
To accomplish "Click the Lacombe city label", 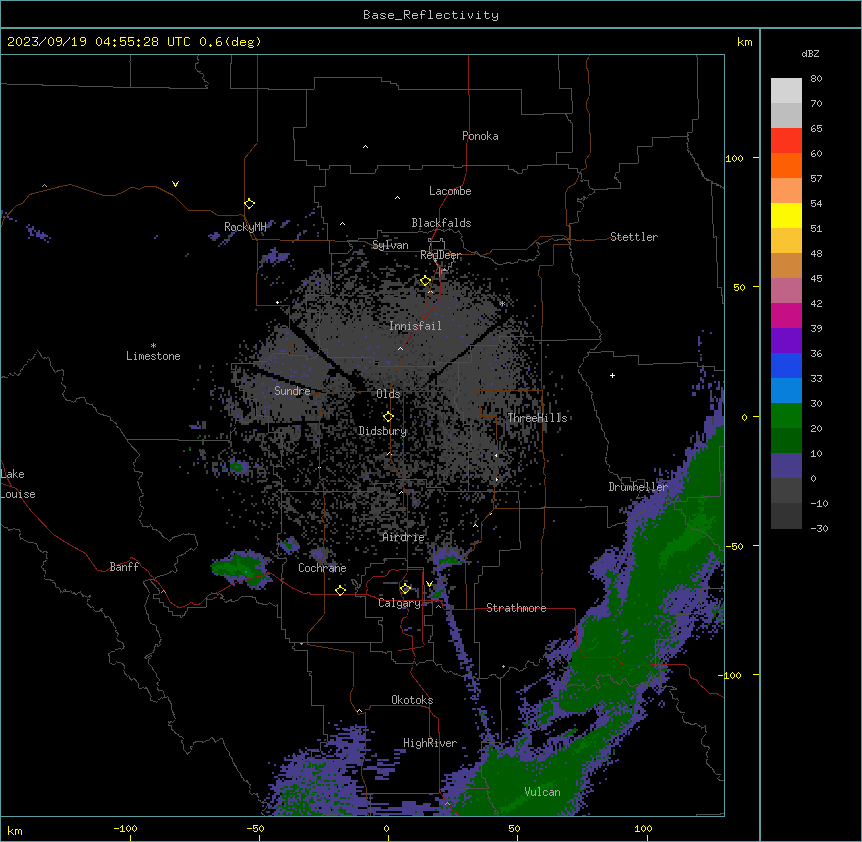I will (450, 191).
